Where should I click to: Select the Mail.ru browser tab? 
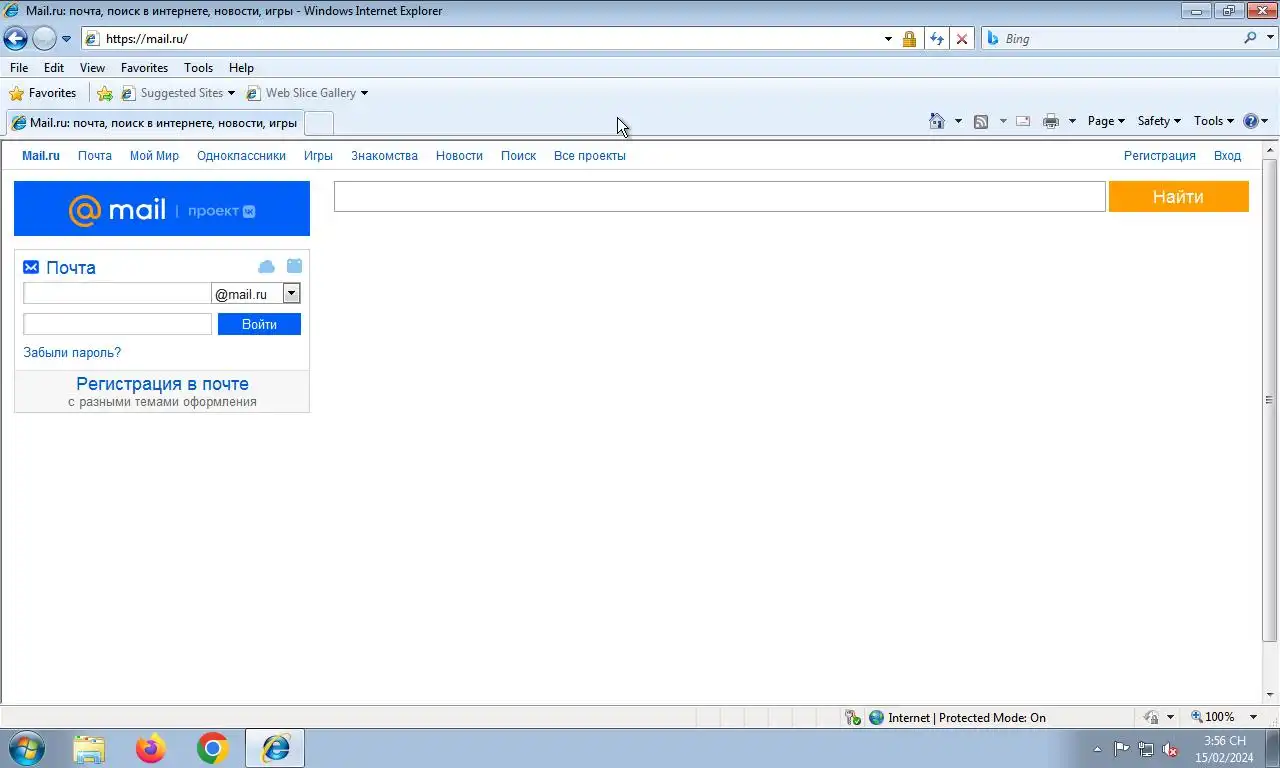tap(154, 123)
